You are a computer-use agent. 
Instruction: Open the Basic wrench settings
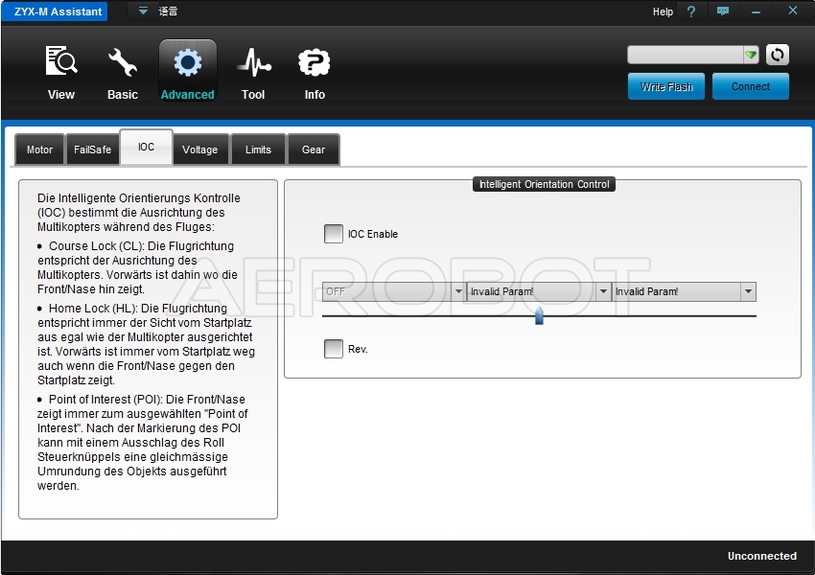point(122,63)
